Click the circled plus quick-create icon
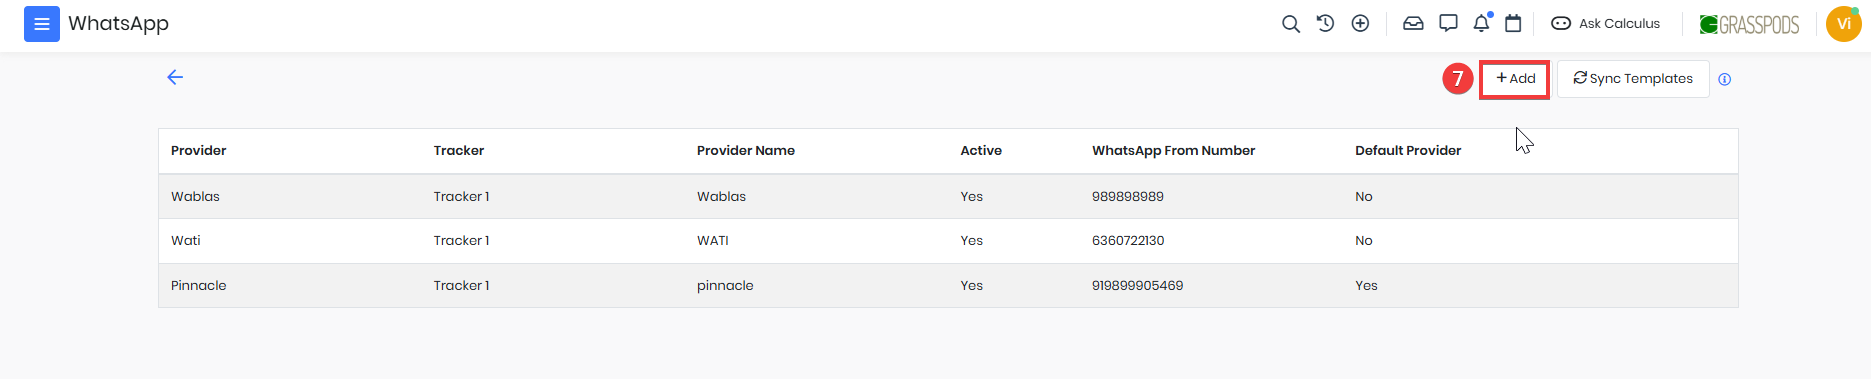The width and height of the screenshot is (1871, 379). (1360, 23)
